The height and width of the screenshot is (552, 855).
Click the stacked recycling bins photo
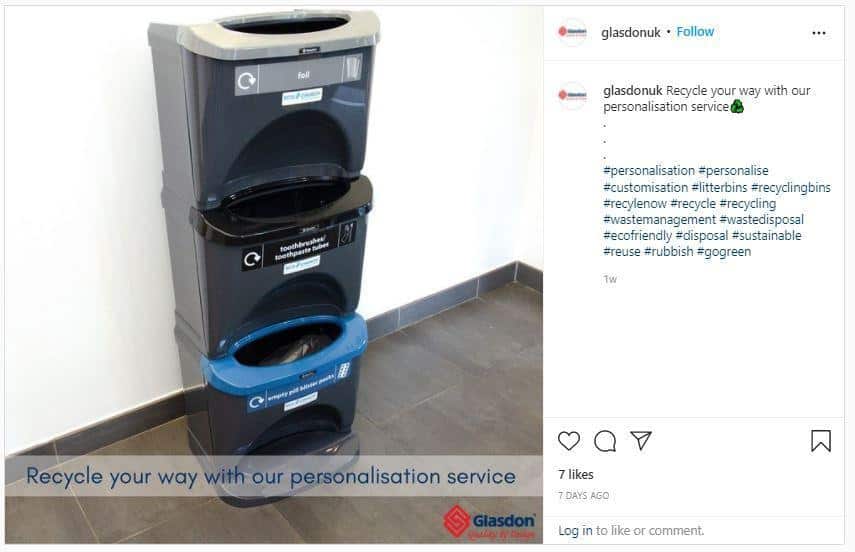click(x=274, y=274)
